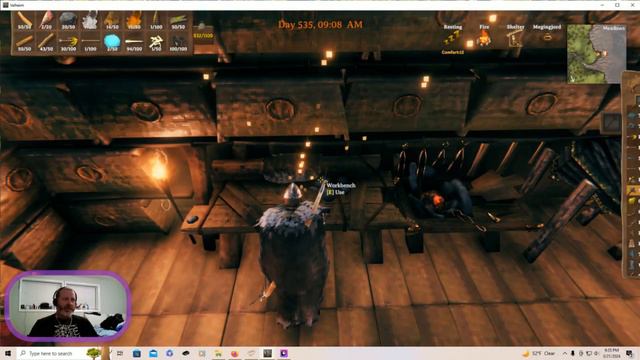This screenshot has width=640, height=360.
Task: Open the Firefox taskbar icon
Action: coord(234,353)
